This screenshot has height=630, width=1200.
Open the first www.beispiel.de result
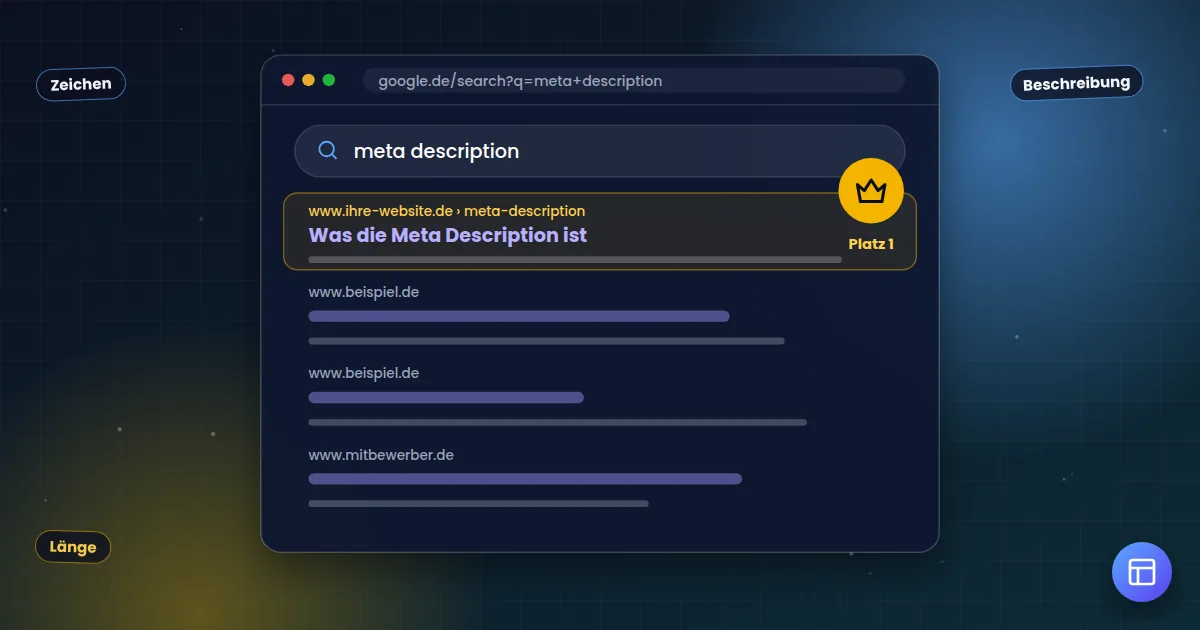[x=363, y=292]
